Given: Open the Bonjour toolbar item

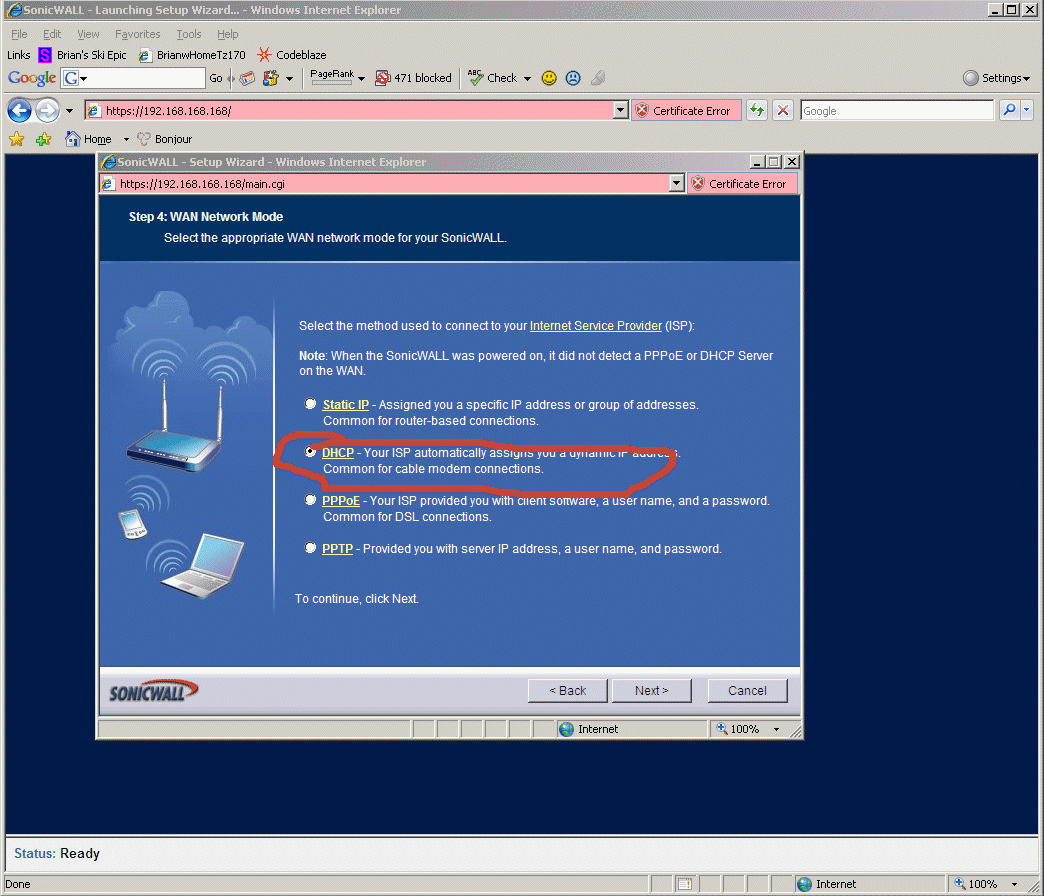Looking at the screenshot, I should tap(164, 139).
